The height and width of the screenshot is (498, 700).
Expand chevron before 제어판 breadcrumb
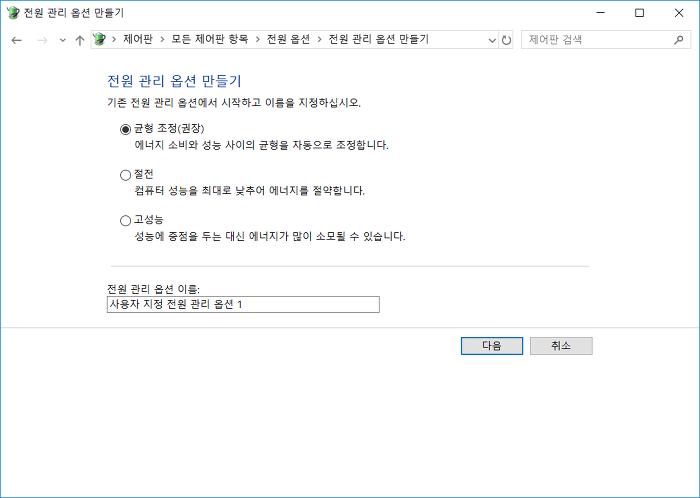[x=114, y=40]
